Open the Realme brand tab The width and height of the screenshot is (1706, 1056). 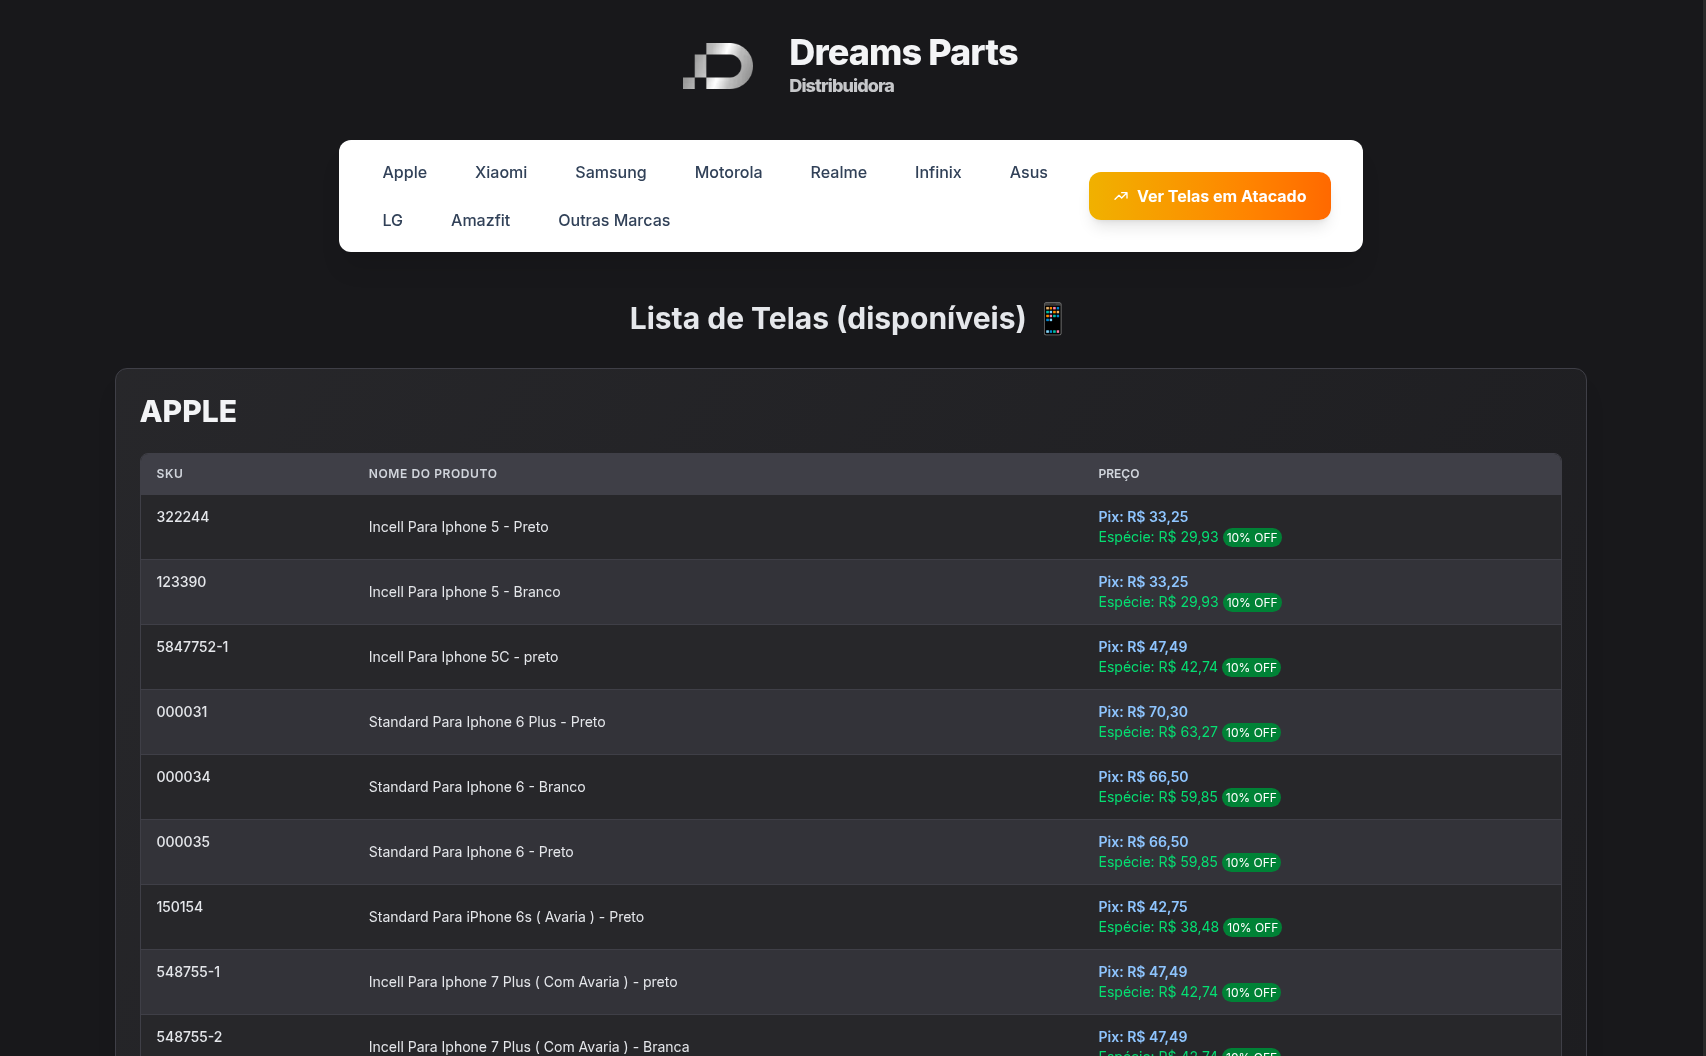(839, 172)
